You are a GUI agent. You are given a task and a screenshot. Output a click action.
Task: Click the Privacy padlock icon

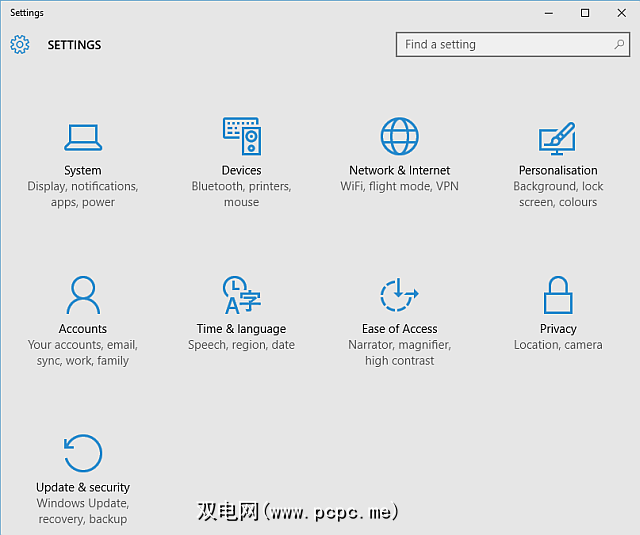(557, 295)
